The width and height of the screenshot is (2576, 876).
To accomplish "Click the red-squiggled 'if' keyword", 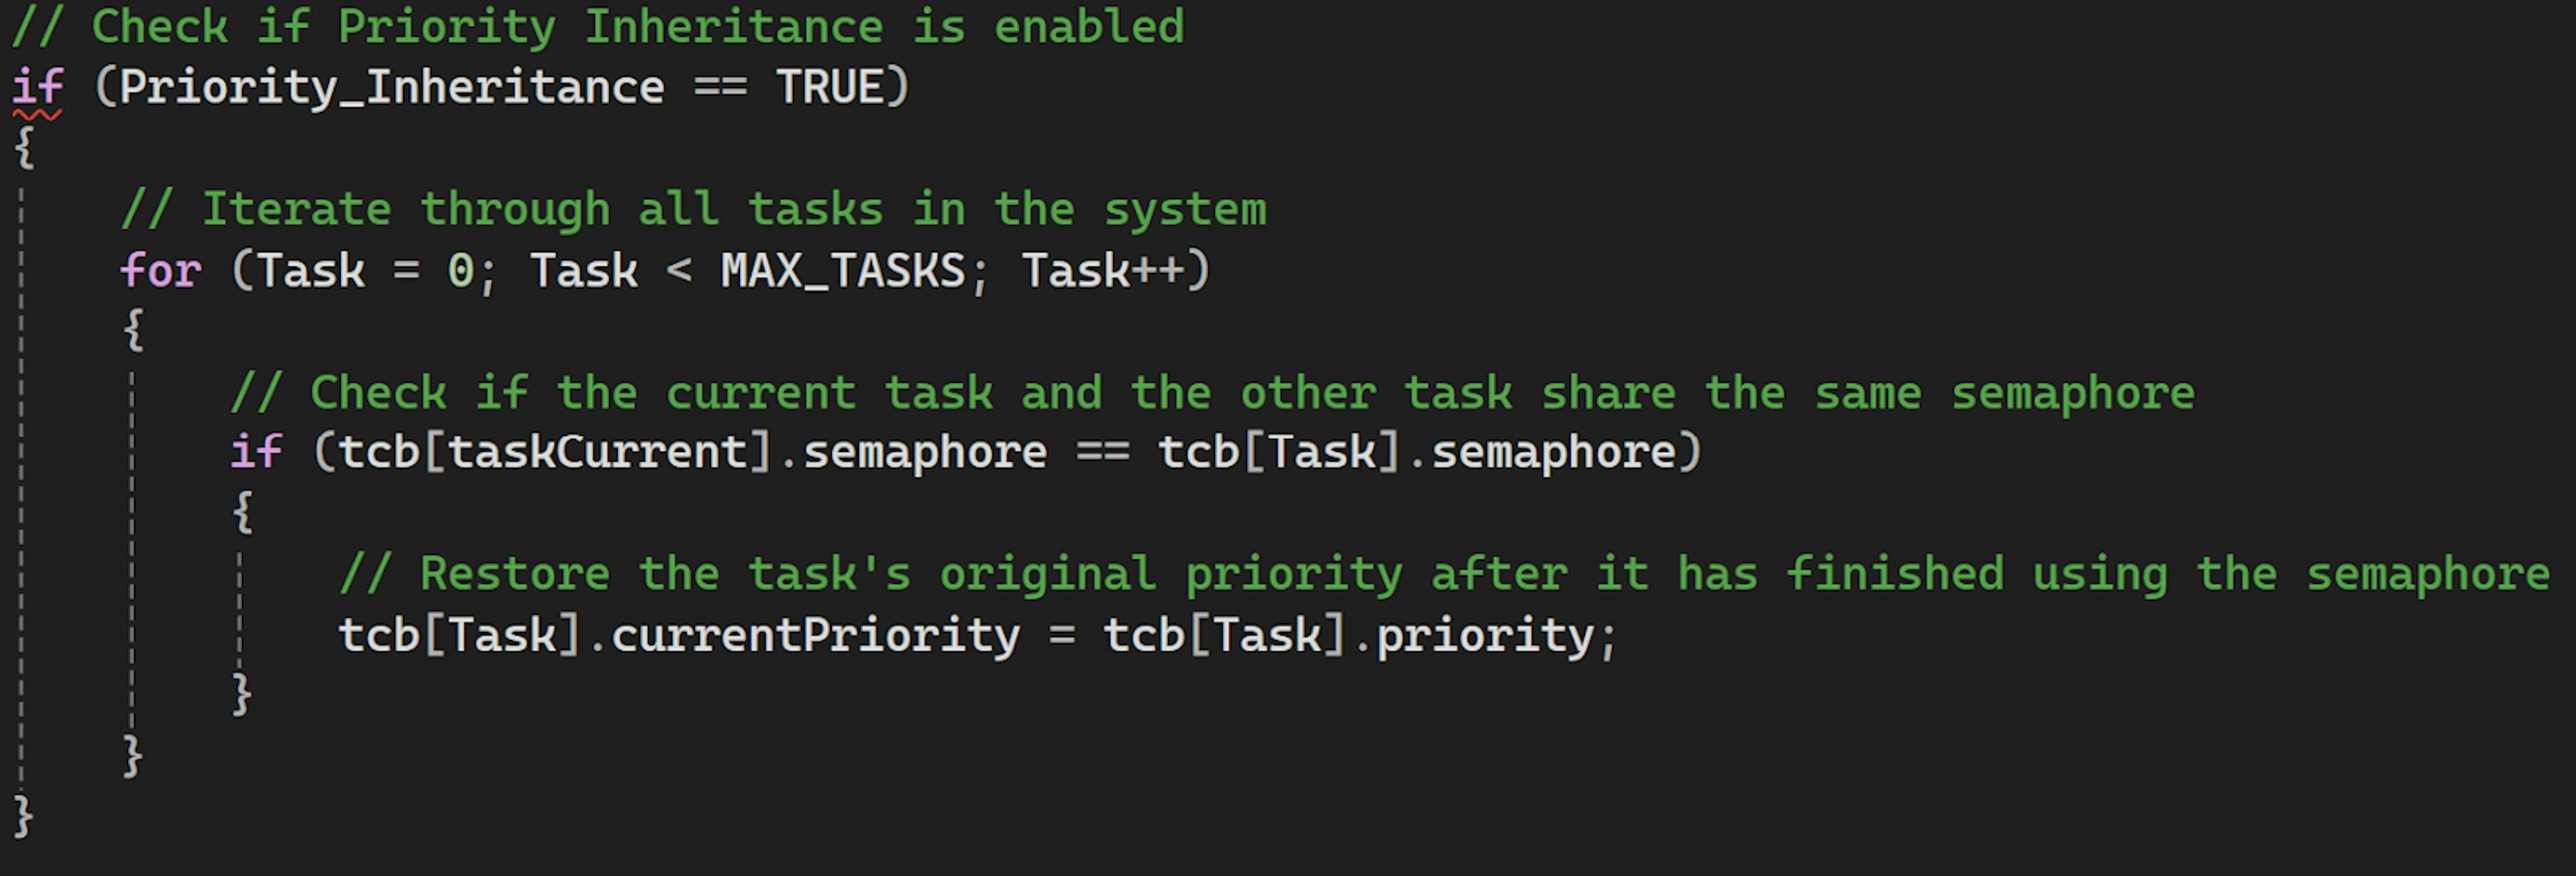I will point(38,88).
